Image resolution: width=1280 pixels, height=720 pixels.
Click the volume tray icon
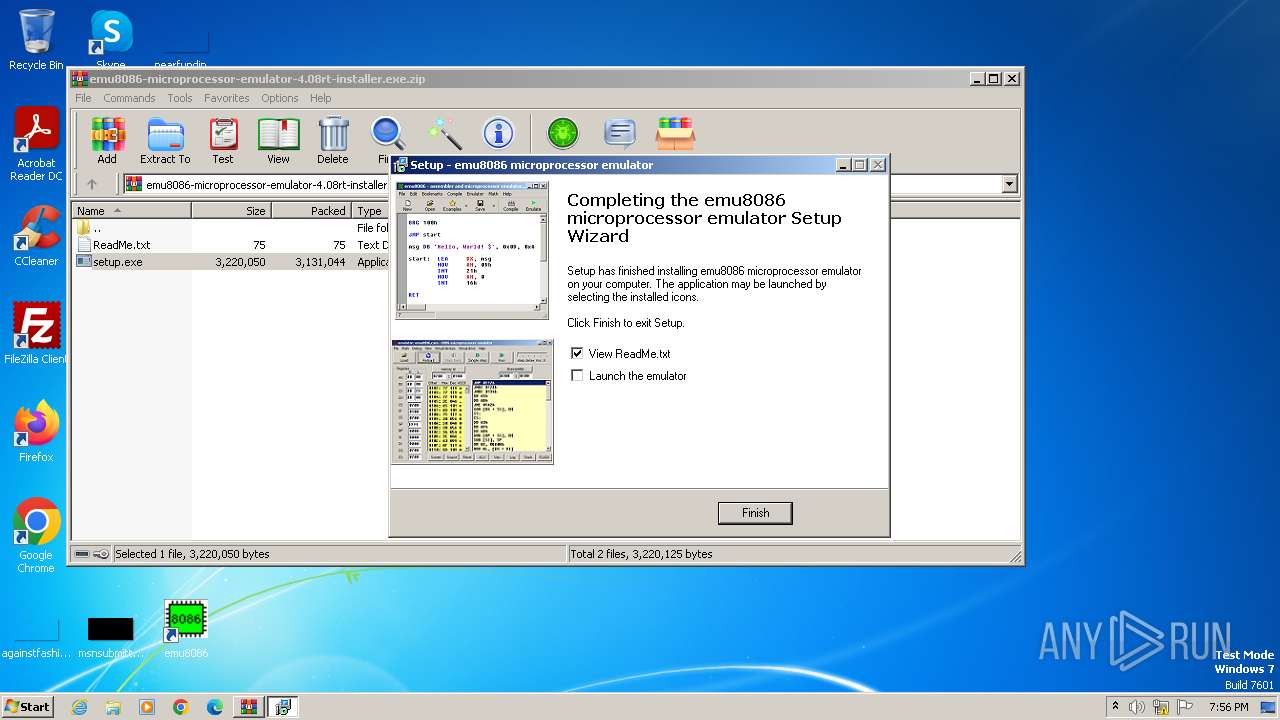pyautogui.click(x=1137, y=707)
